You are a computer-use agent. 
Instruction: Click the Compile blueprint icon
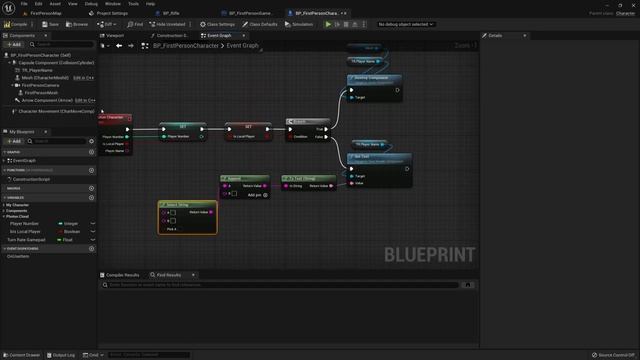point(7,24)
